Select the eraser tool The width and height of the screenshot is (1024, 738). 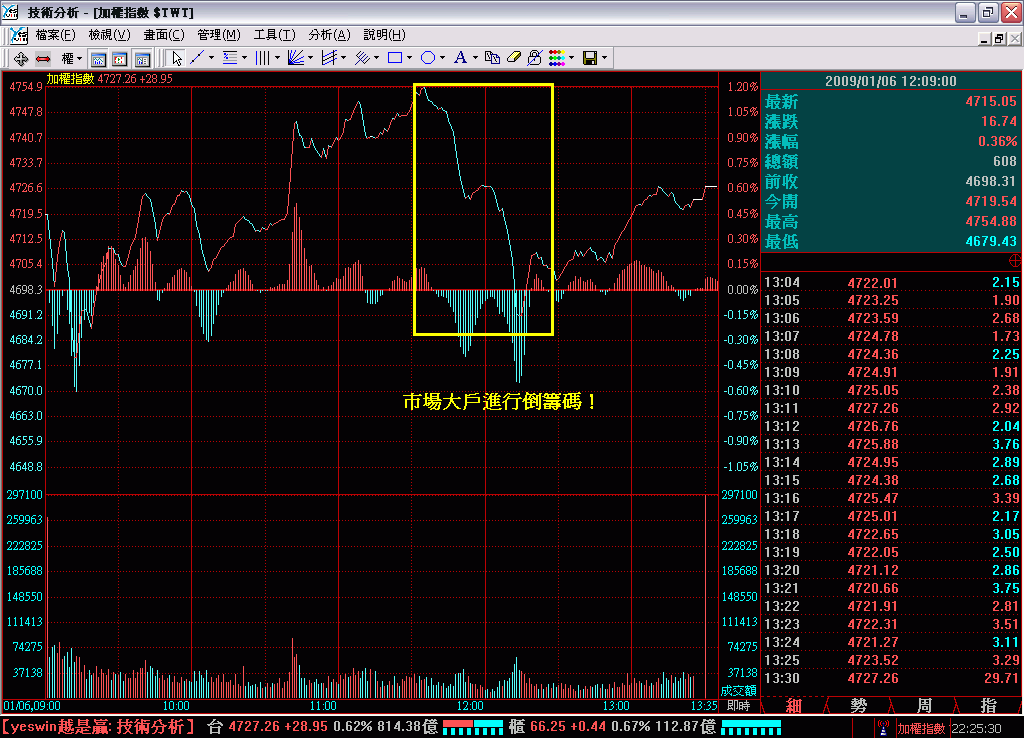(x=513, y=59)
